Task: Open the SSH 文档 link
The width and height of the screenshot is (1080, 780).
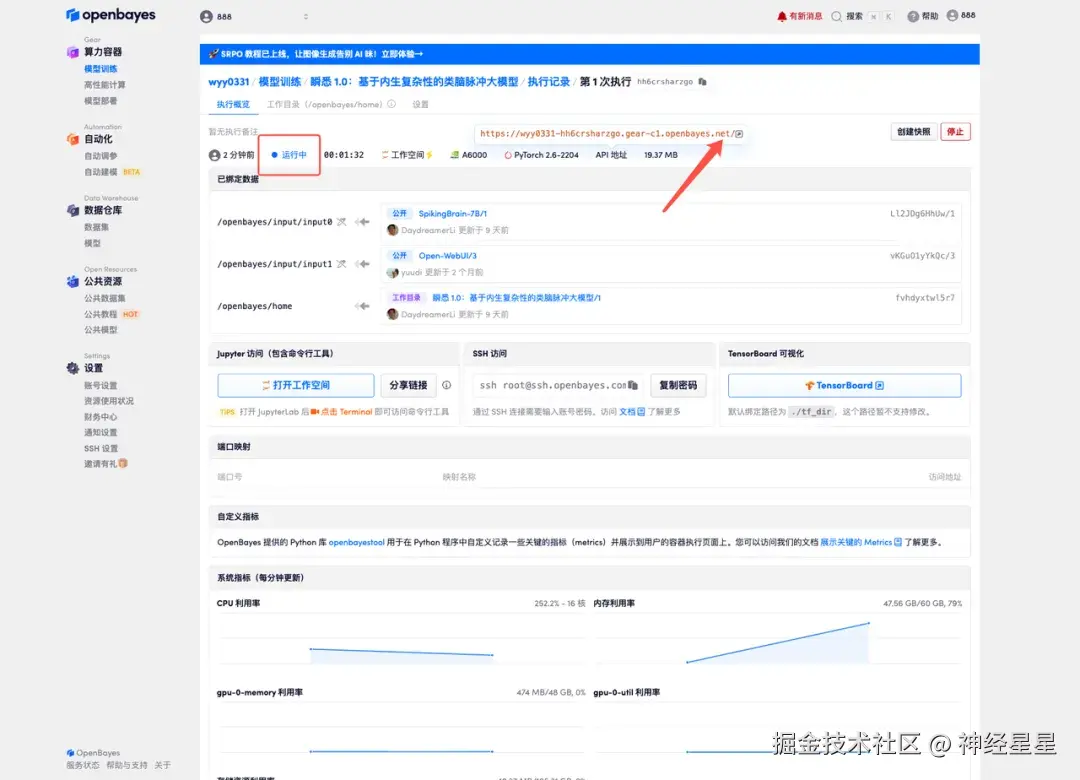Action: (632, 411)
